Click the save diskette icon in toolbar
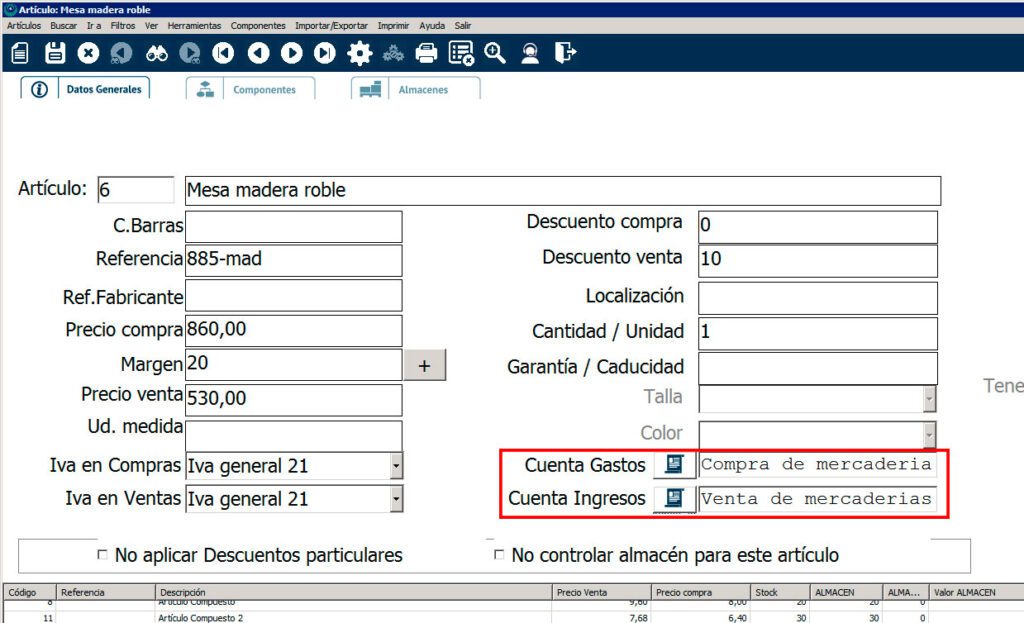Image resolution: width=1024 pixels, height=623 pixels. (x=54, y=53)
